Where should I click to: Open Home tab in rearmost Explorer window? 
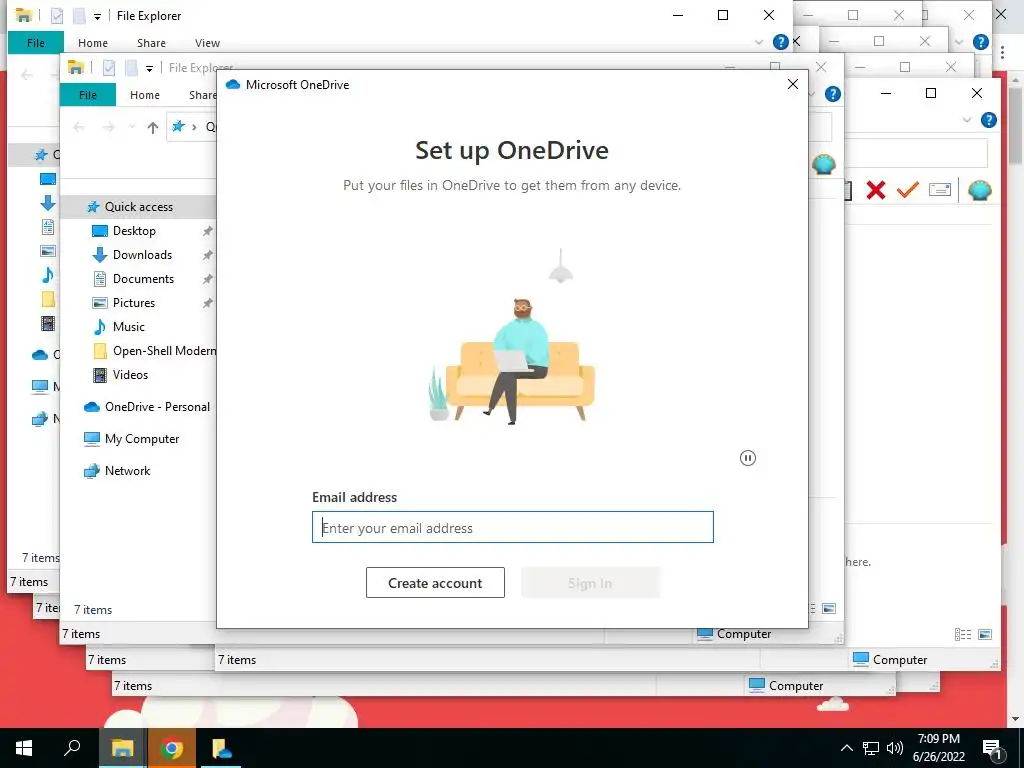click(x=93, y=43)
